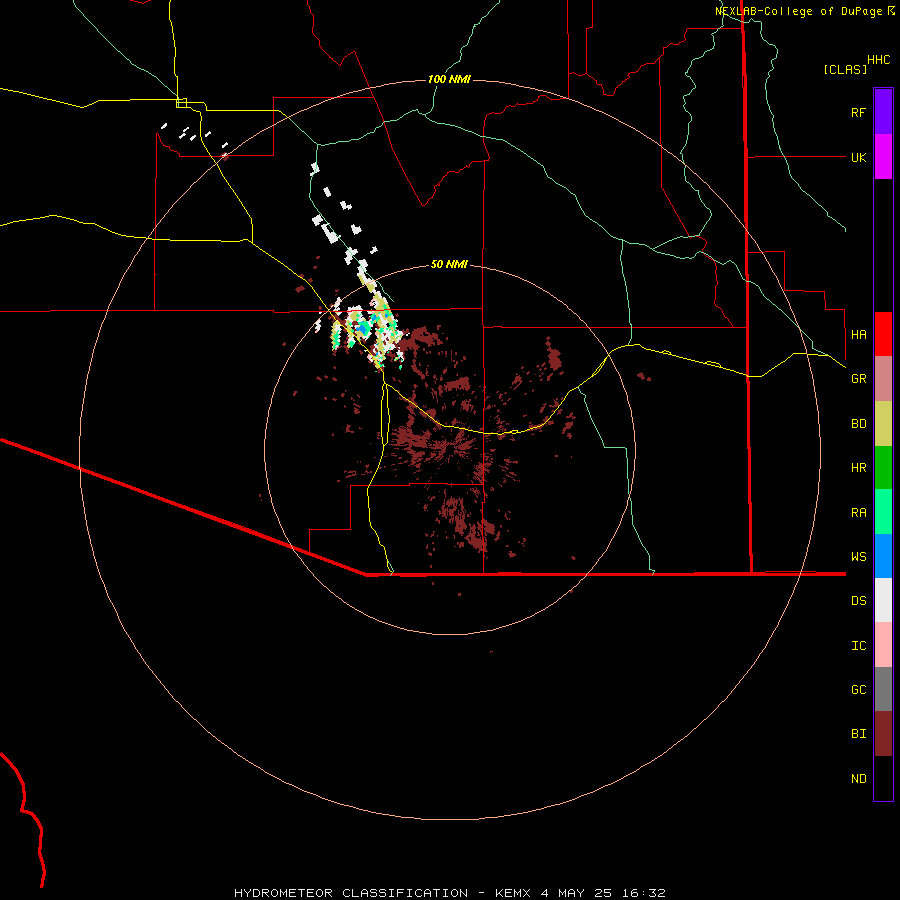Click the BI legend label

click(858, 734)
